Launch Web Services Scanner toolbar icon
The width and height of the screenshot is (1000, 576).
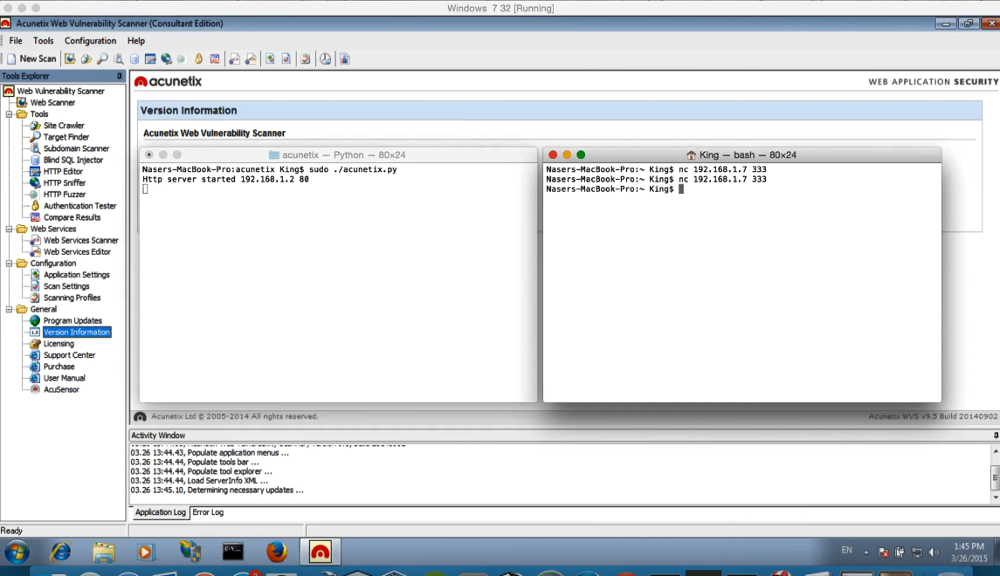tap(234, 59)
